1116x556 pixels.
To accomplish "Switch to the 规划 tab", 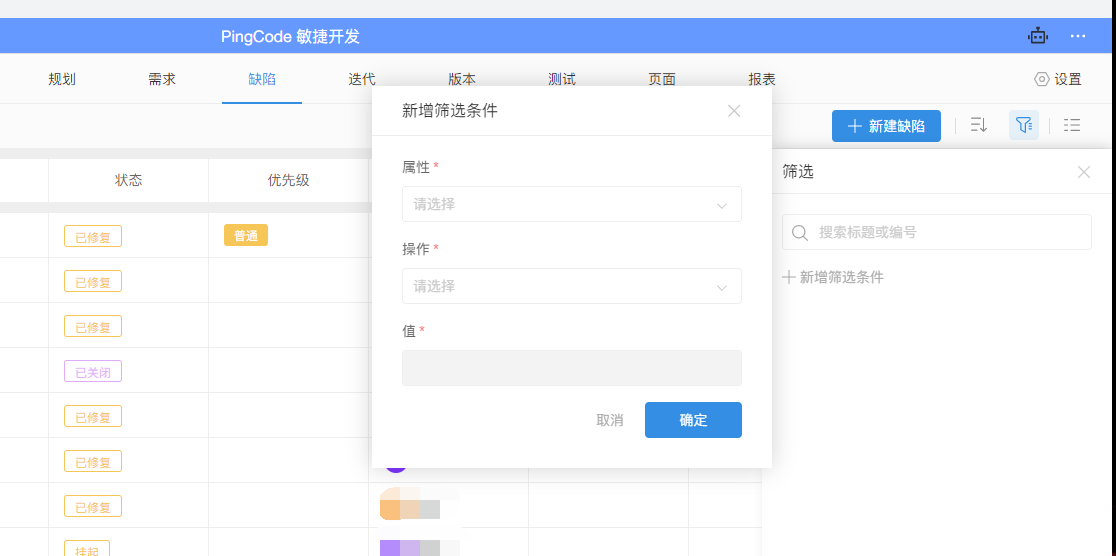I will [x=62, y=79].
